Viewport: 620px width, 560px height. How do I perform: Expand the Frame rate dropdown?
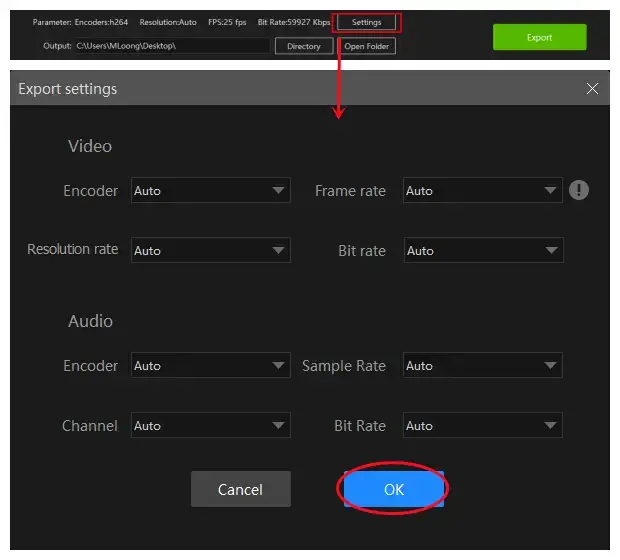(482, 191)
